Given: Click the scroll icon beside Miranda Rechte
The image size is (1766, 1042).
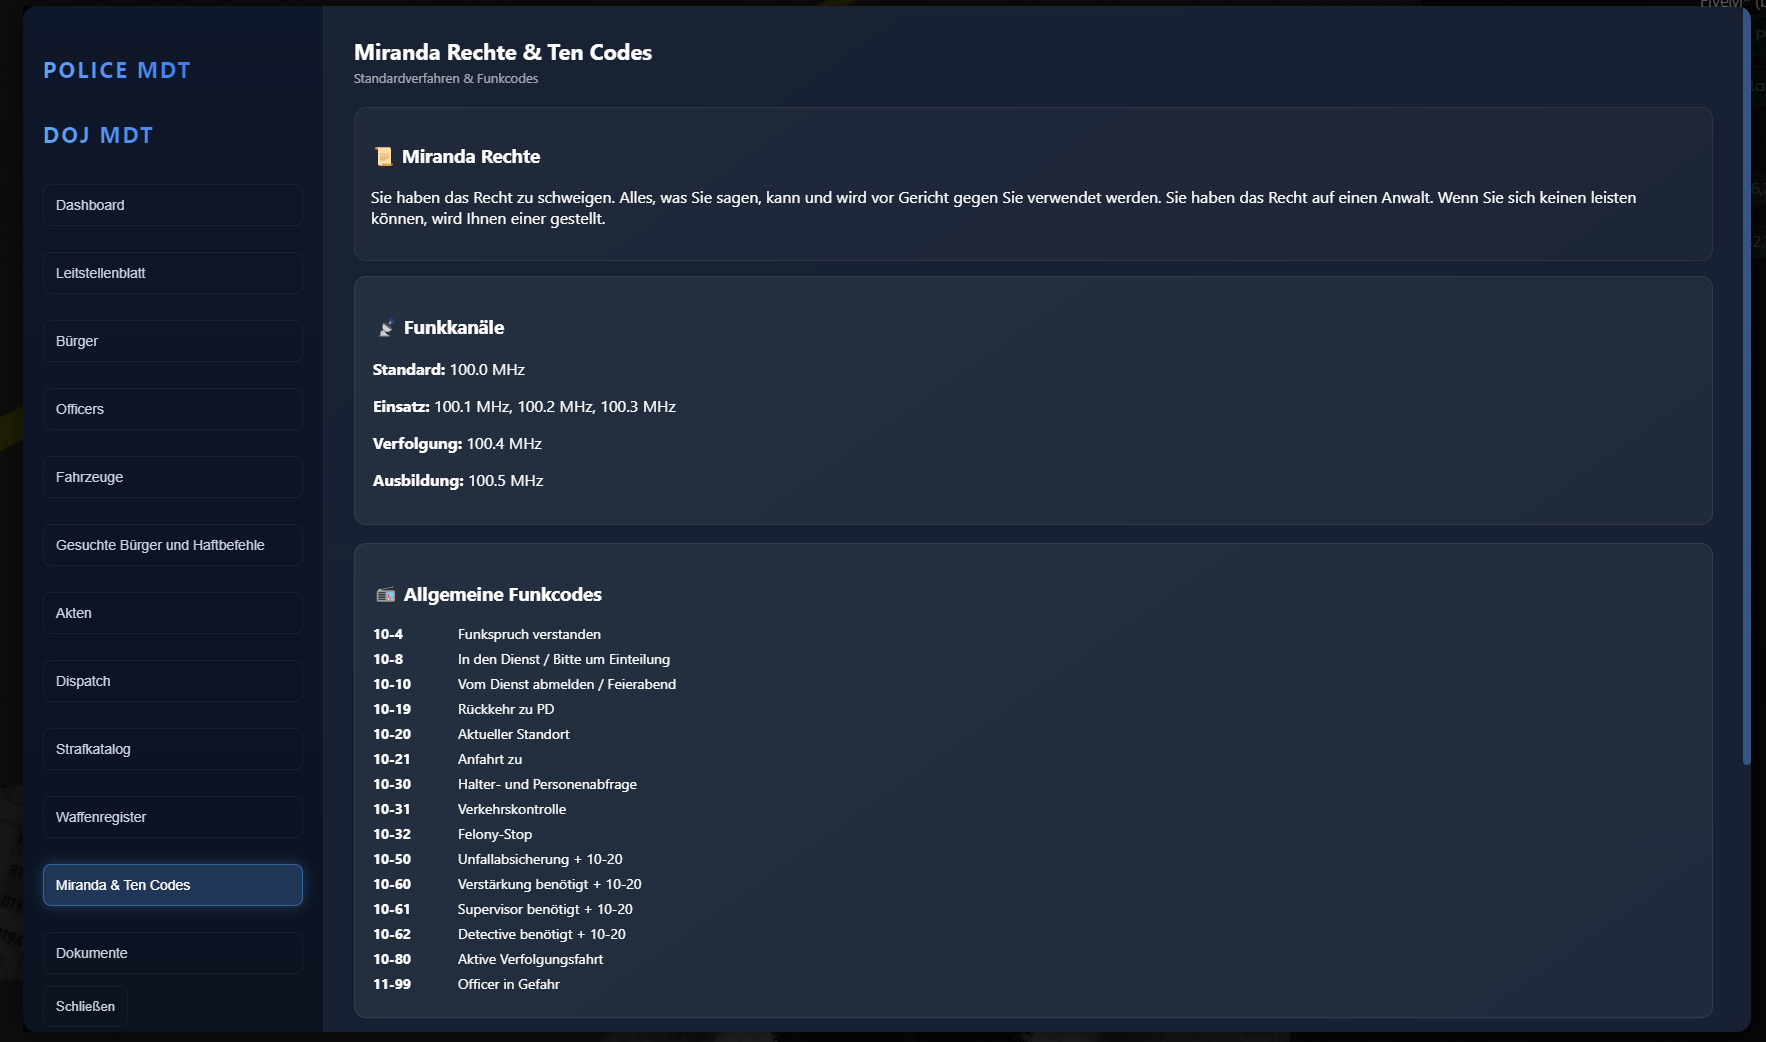Looking at the screenshot, I should 384,156.
